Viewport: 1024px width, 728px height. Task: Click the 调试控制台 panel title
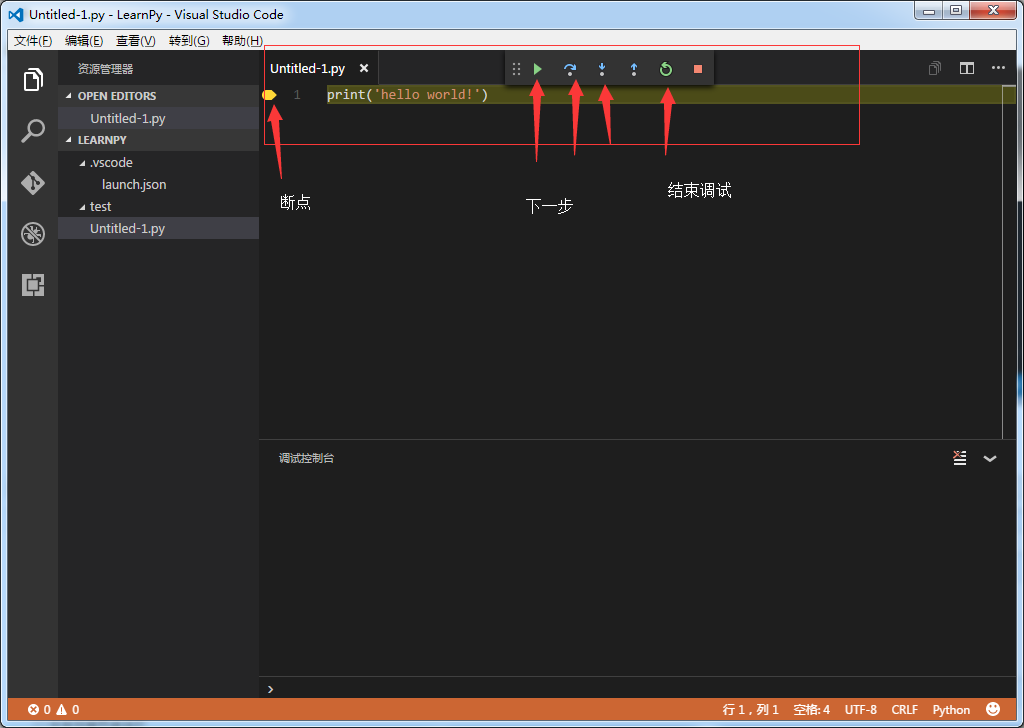tap(306, 458)
